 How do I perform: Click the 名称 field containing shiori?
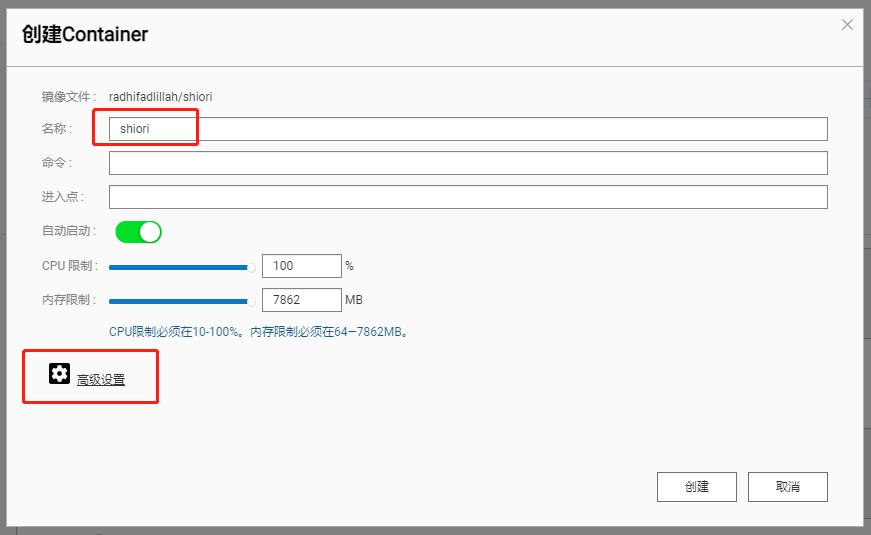pos(468,129)
